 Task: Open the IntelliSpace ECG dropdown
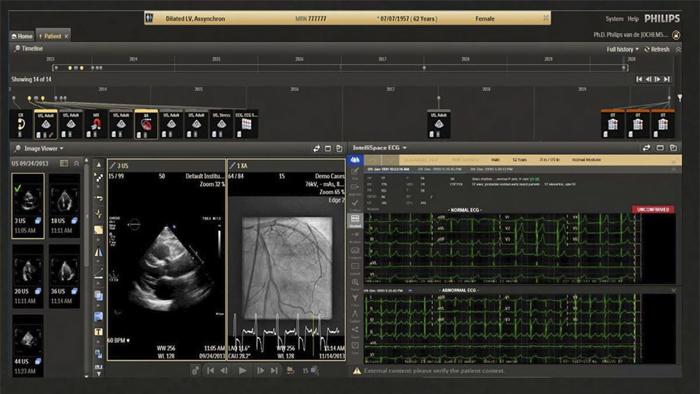[x=379, y=148]
